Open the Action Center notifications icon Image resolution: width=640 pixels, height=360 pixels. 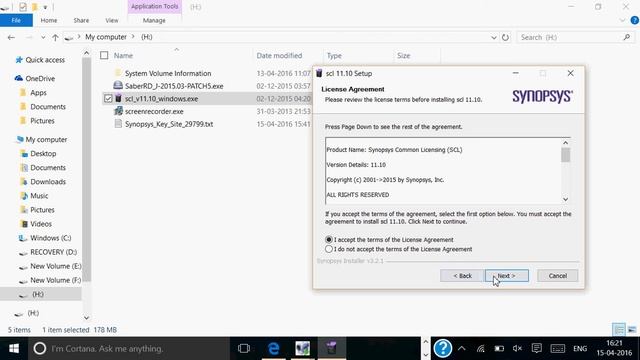coord(537,349)
